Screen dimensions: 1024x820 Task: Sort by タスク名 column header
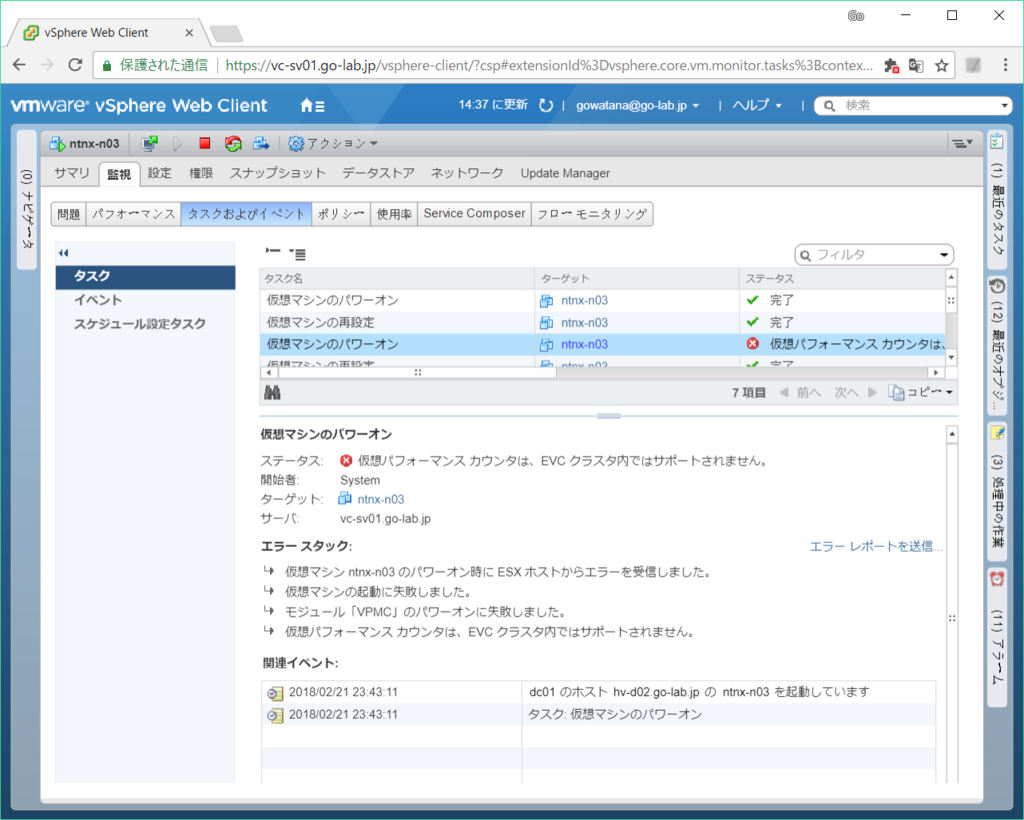pyautogui.click(x=397, y=279)
